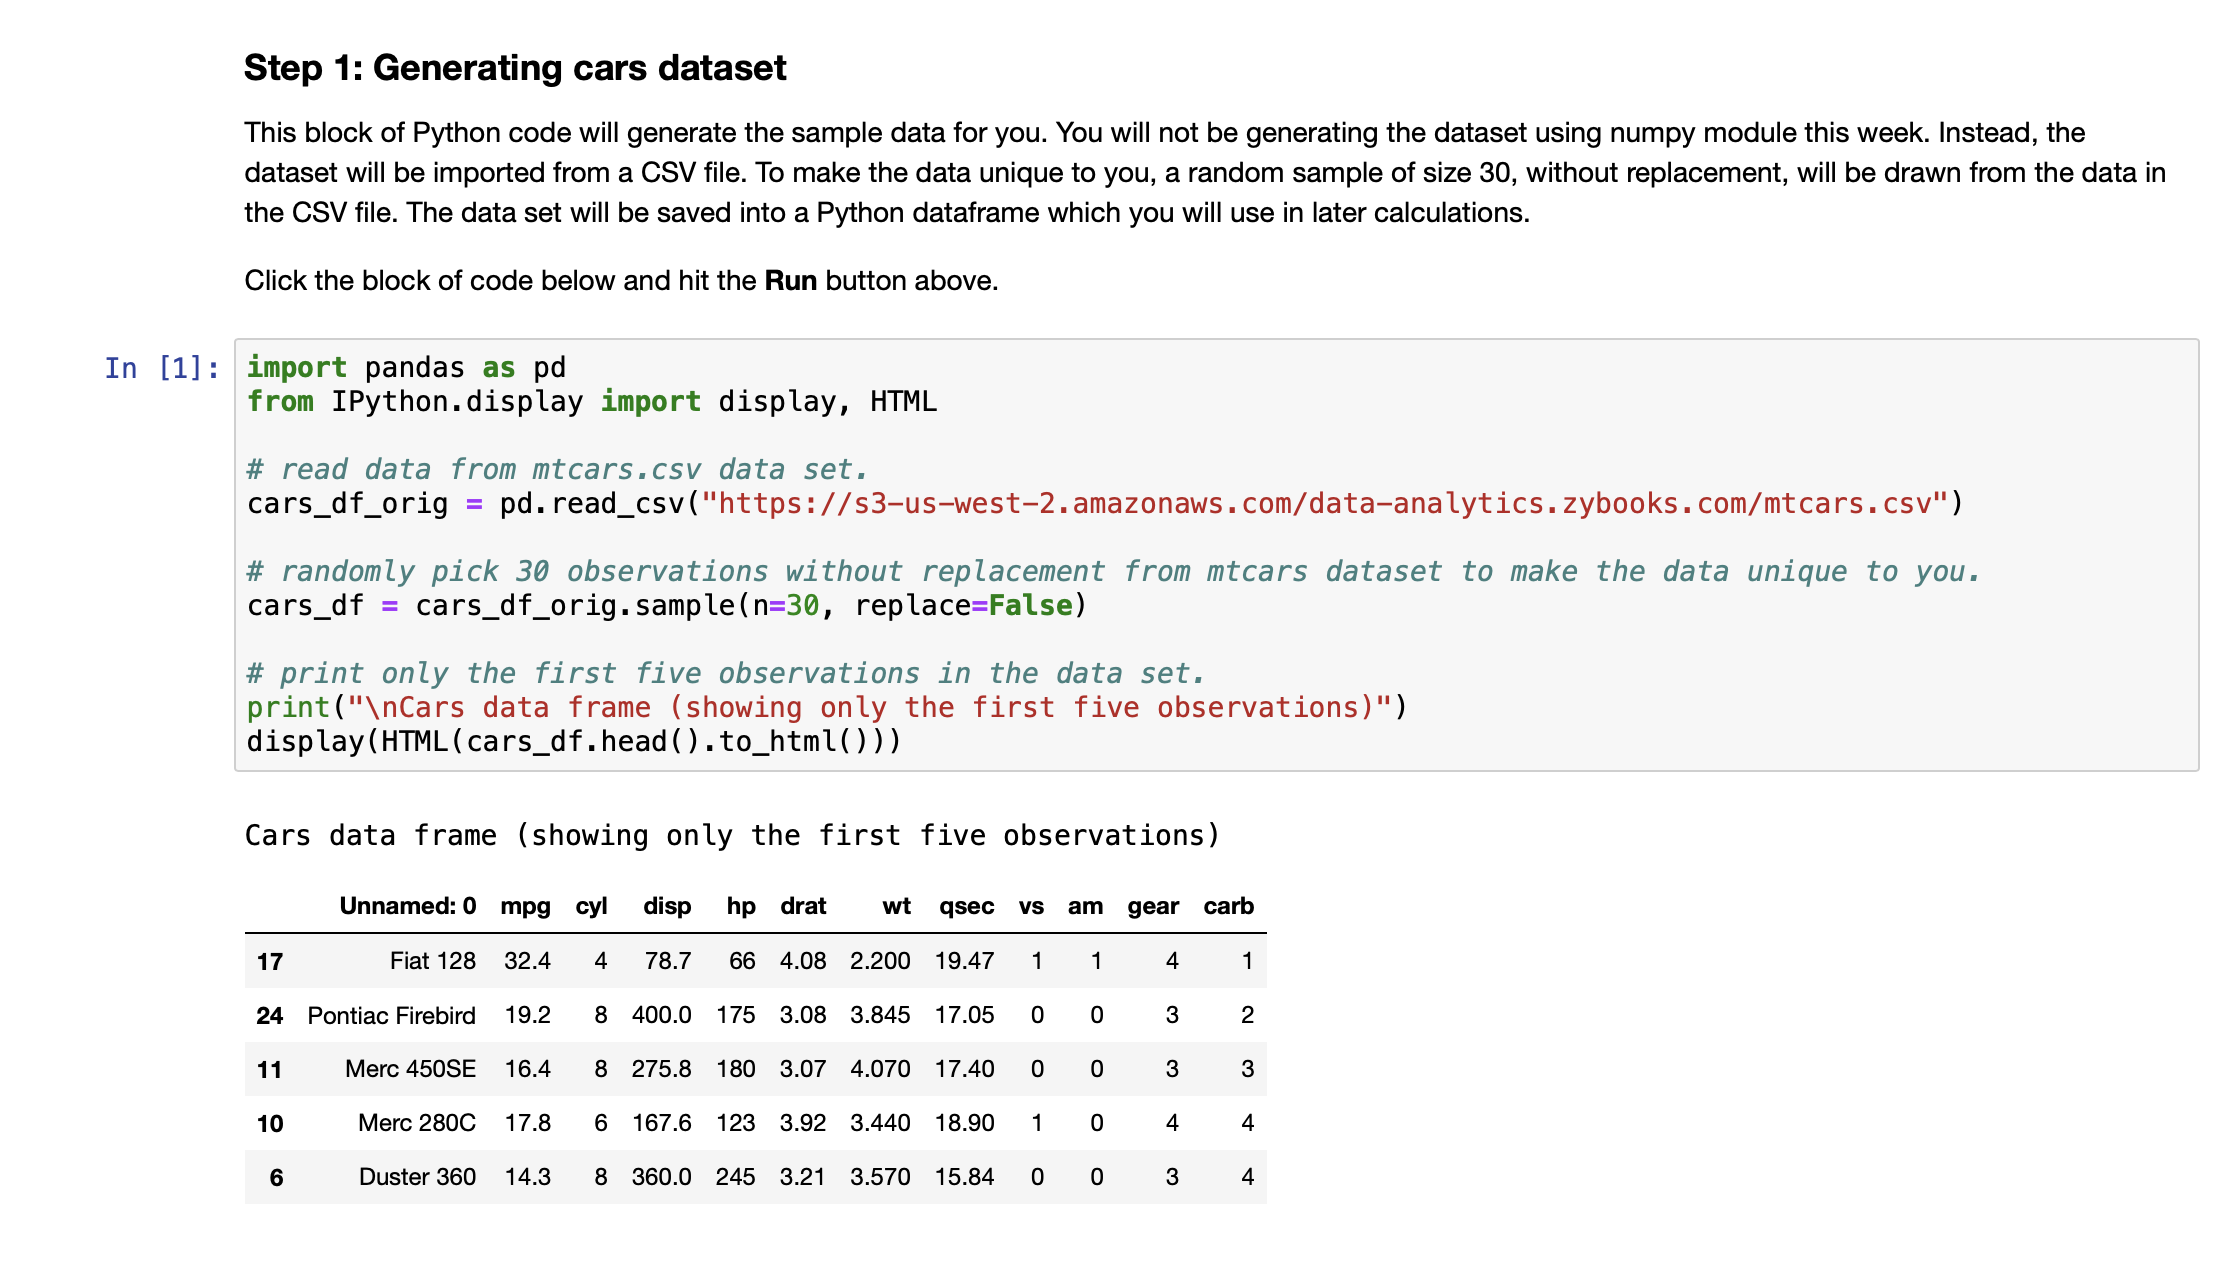Click the display(HTML(...)) code line
The width and height of the screenshot is (2226, 1274).
(x=573, y=742)
